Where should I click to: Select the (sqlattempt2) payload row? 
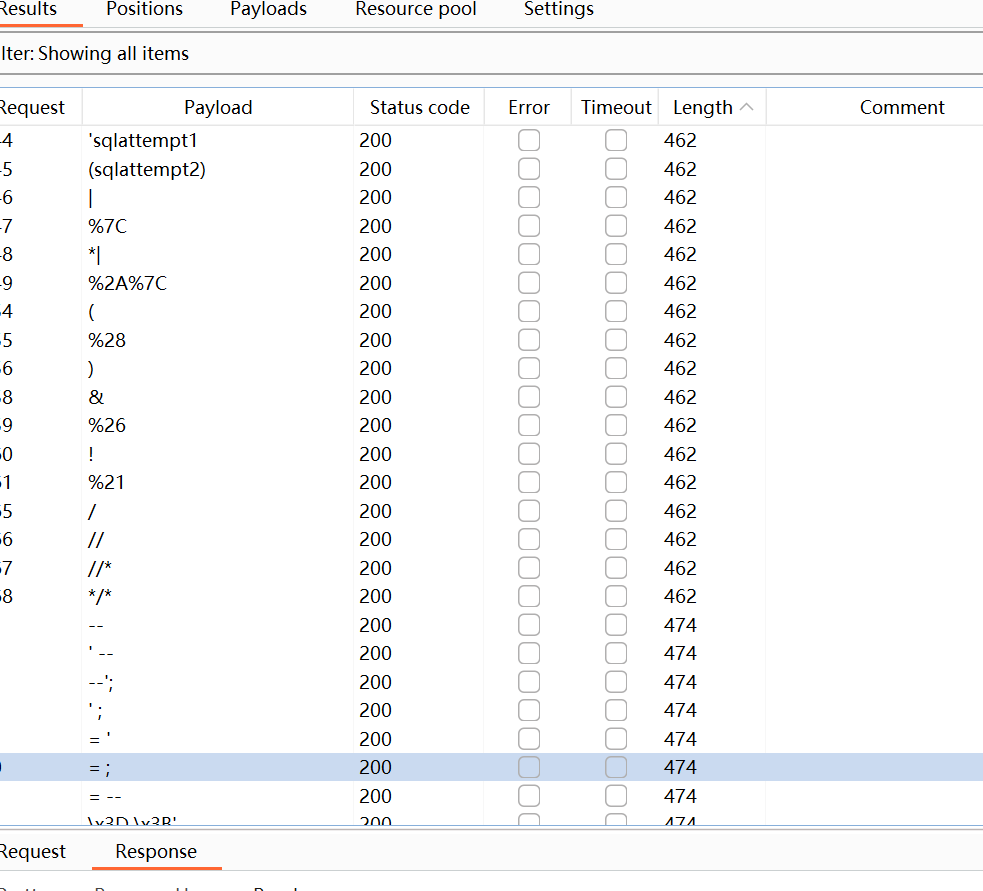(x=492, y=169)
